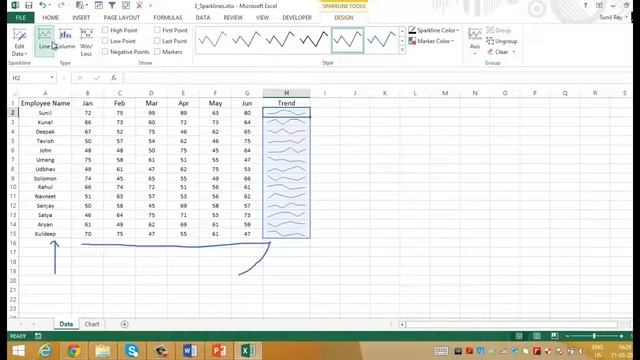Viewport: 640px width, 360px height.
Task: Enable the Low Point checkbox
Action: pyautogui.click(x=105, y=41)
